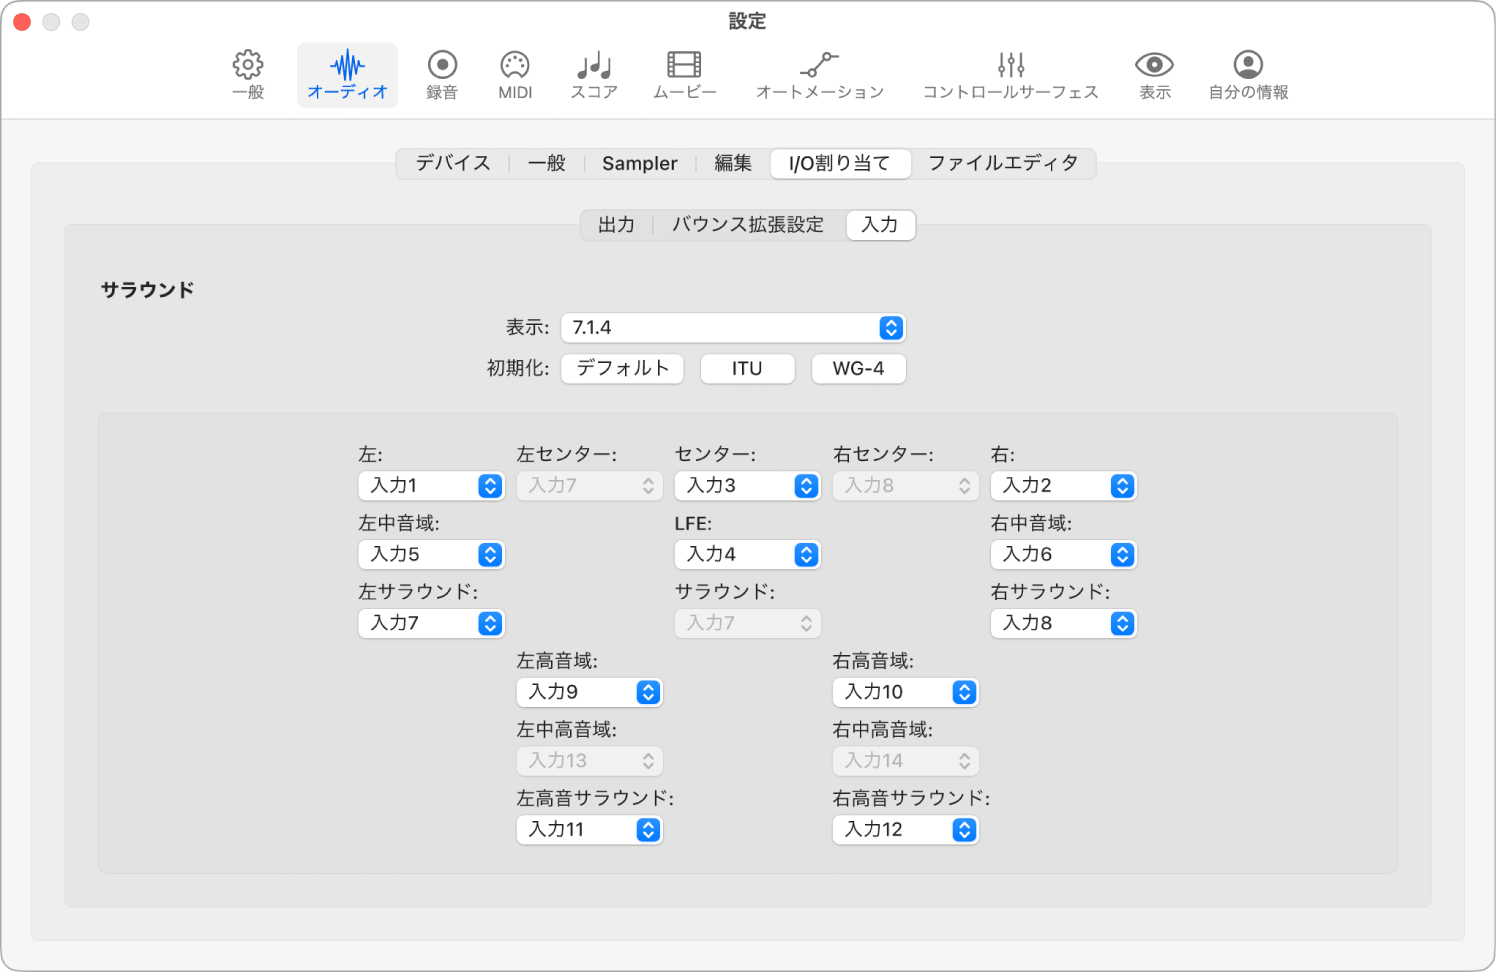
Task: Open the 左高音サラウンド 入力11 dropdown
Action: click(589, 830)
